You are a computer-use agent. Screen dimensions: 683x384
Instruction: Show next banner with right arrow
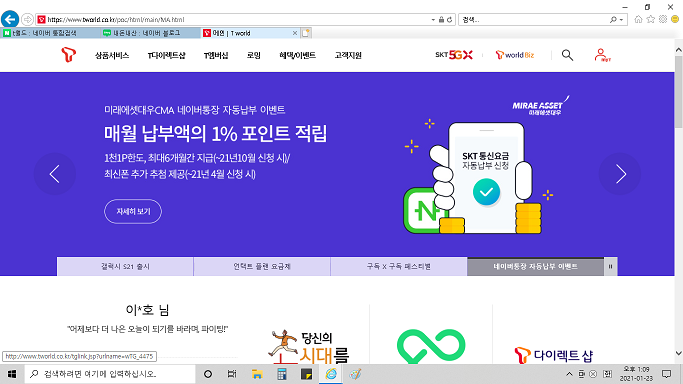tap(620, 174)
